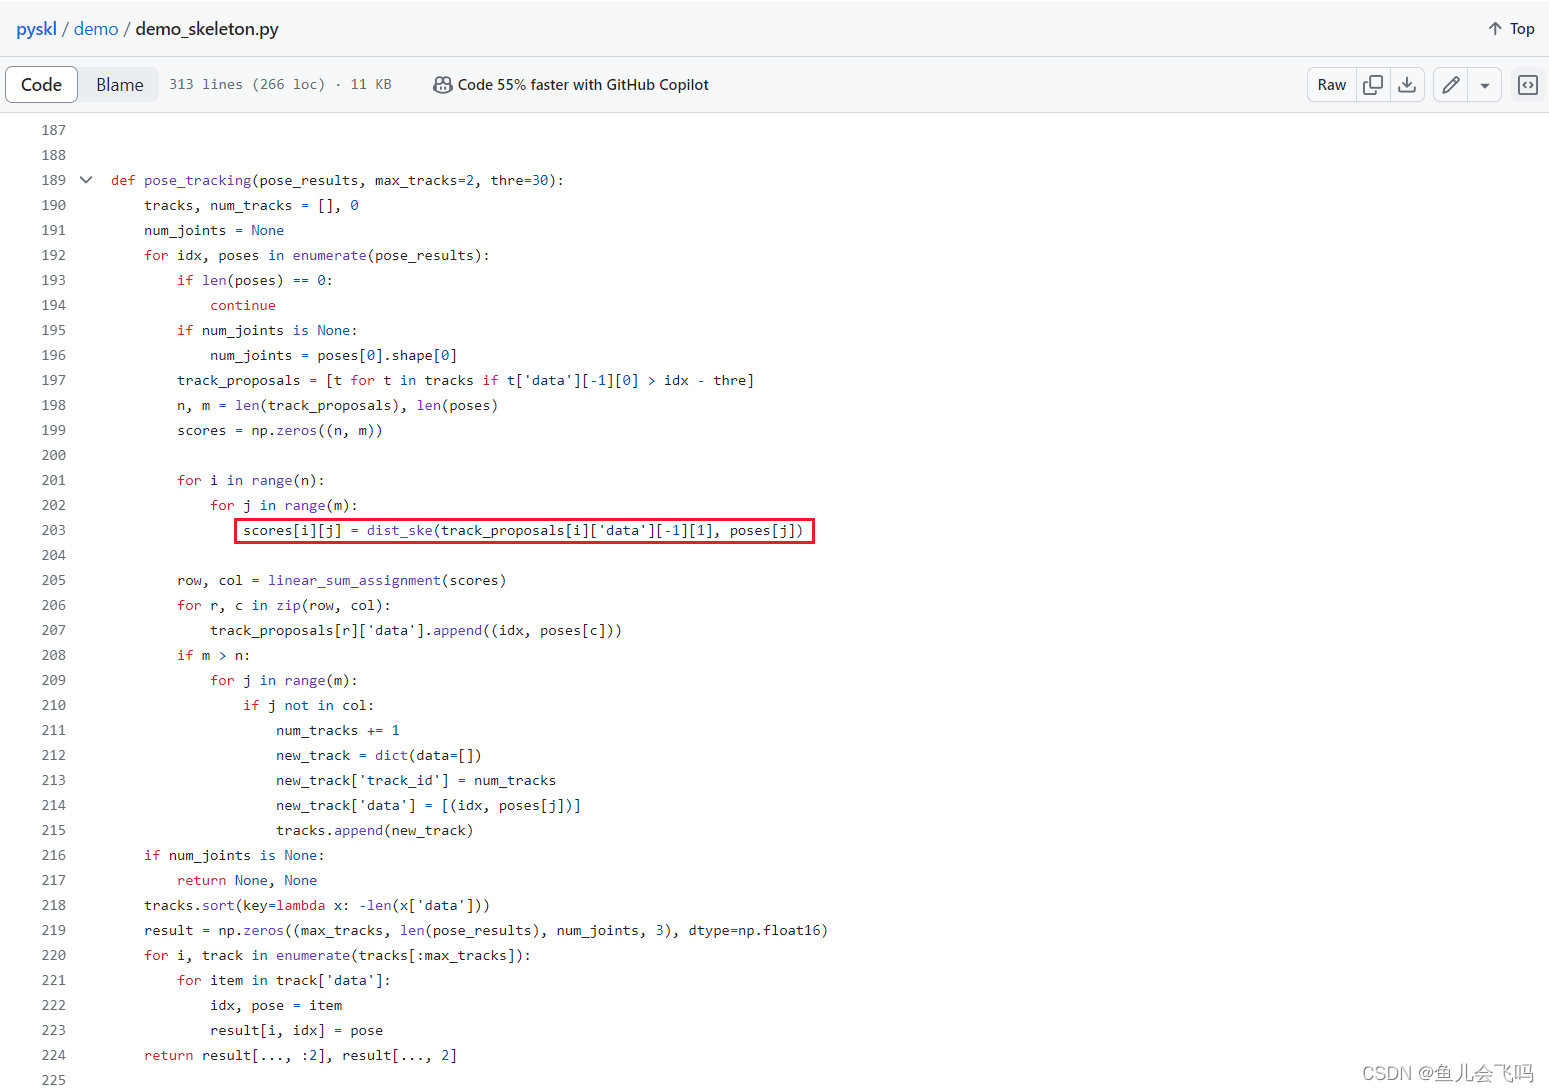
Task: Select the pose_tracking function name
Action: 197,180
